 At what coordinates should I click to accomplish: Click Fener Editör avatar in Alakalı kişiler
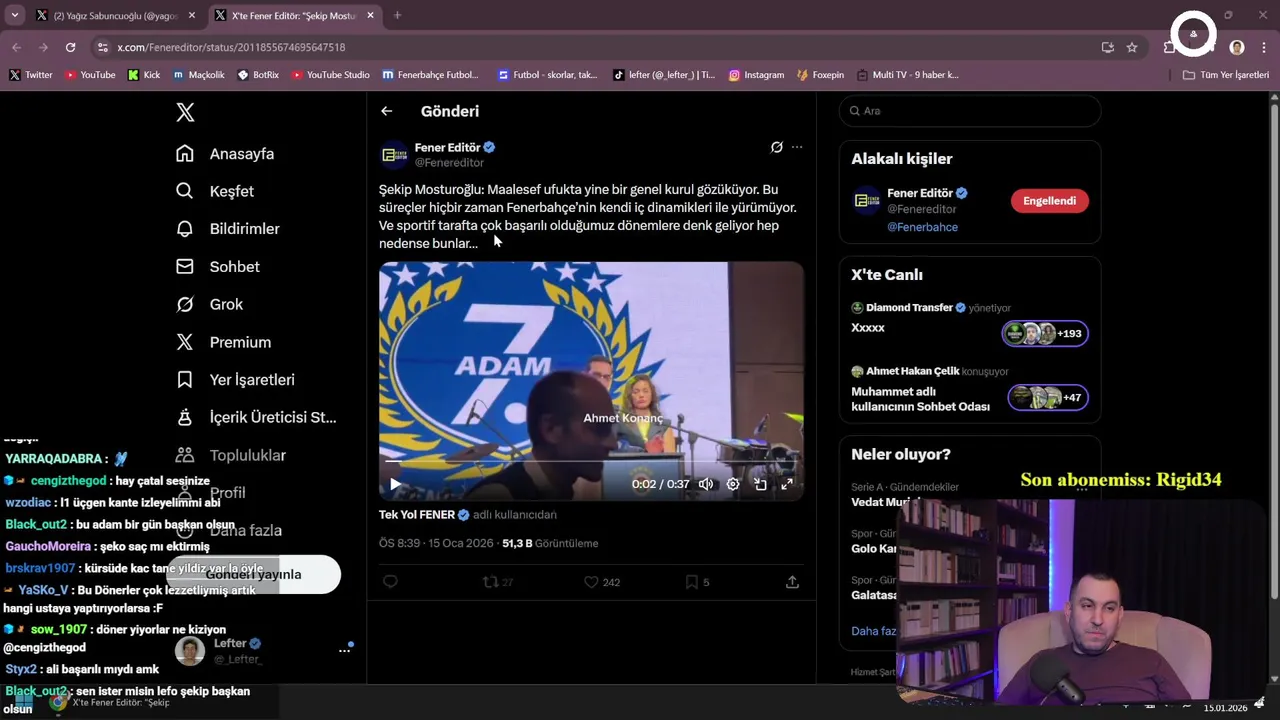click(x=866, y=201)
